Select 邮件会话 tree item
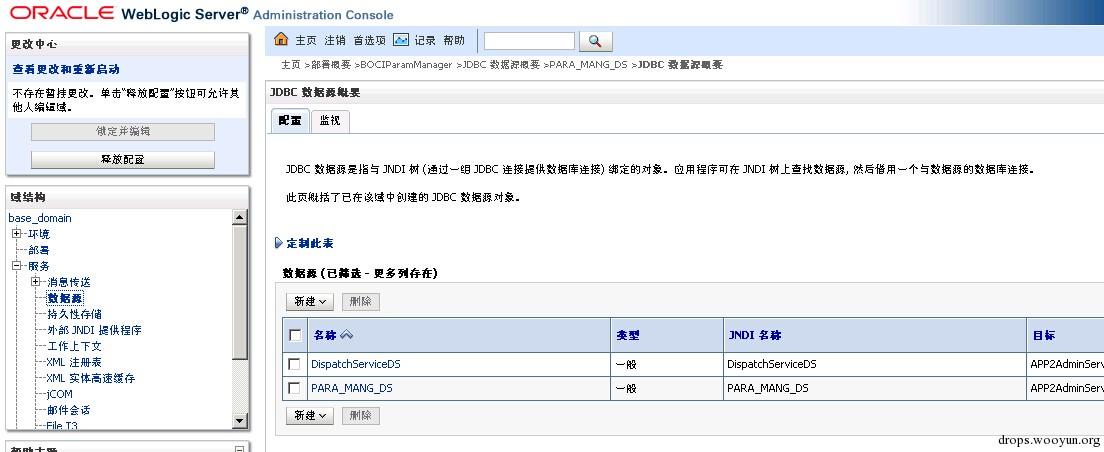The height and width of the screenshot is (452, 1104). click(68, 410)
